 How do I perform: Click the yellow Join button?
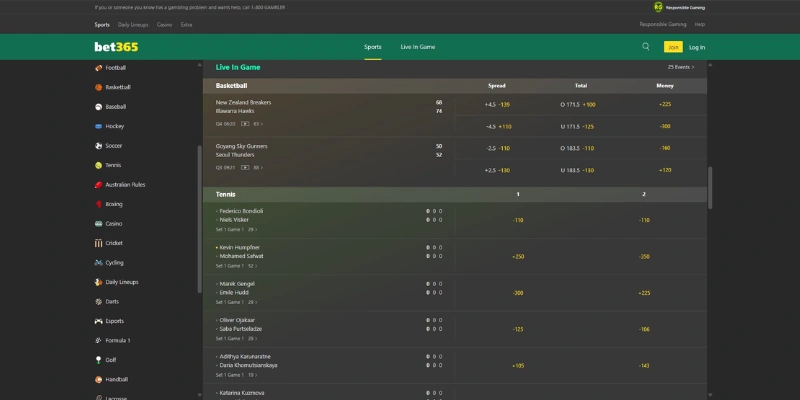point(673,47)
